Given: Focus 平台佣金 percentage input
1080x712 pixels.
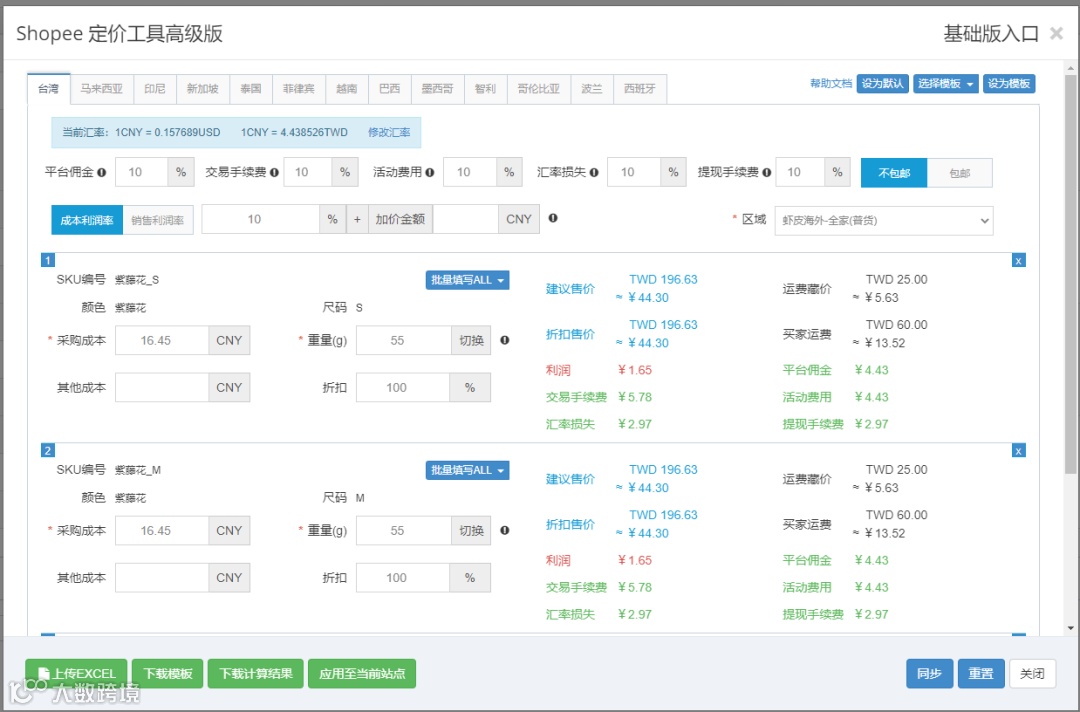Looking at the screenshot, I should tap(141, 172).
